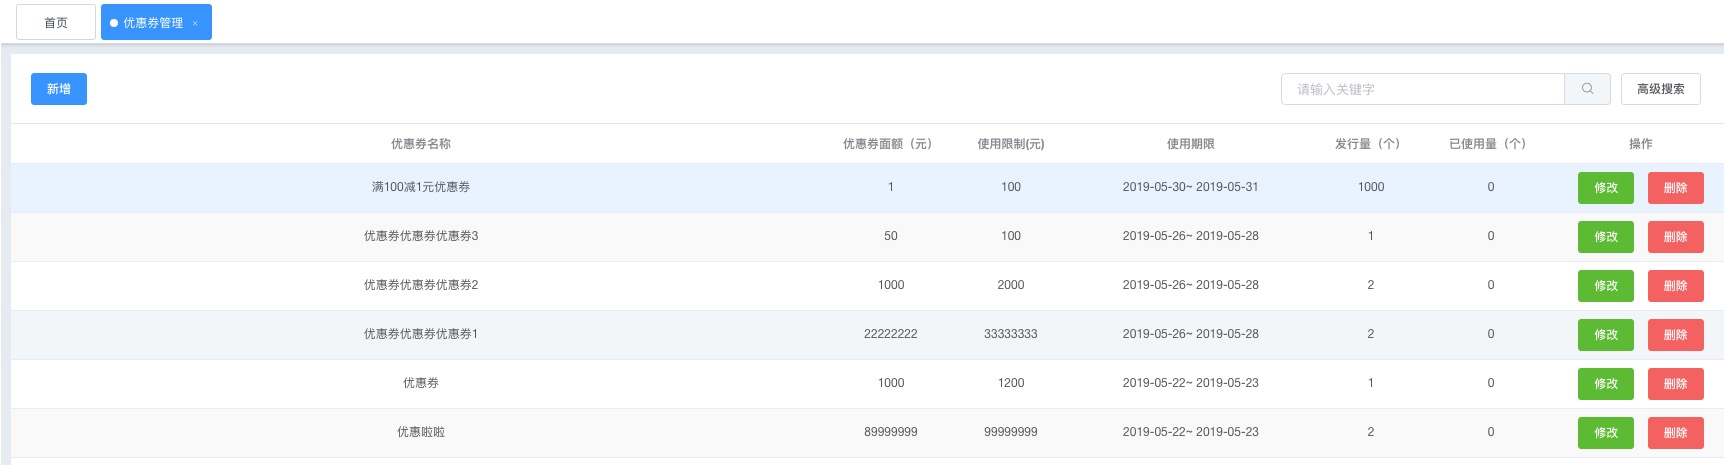Image resolution: width=1724 pixels, height=465 pixels.
Task: Edit coupon 优惠券优惠券优惠券1
Action: [1605, 335]
